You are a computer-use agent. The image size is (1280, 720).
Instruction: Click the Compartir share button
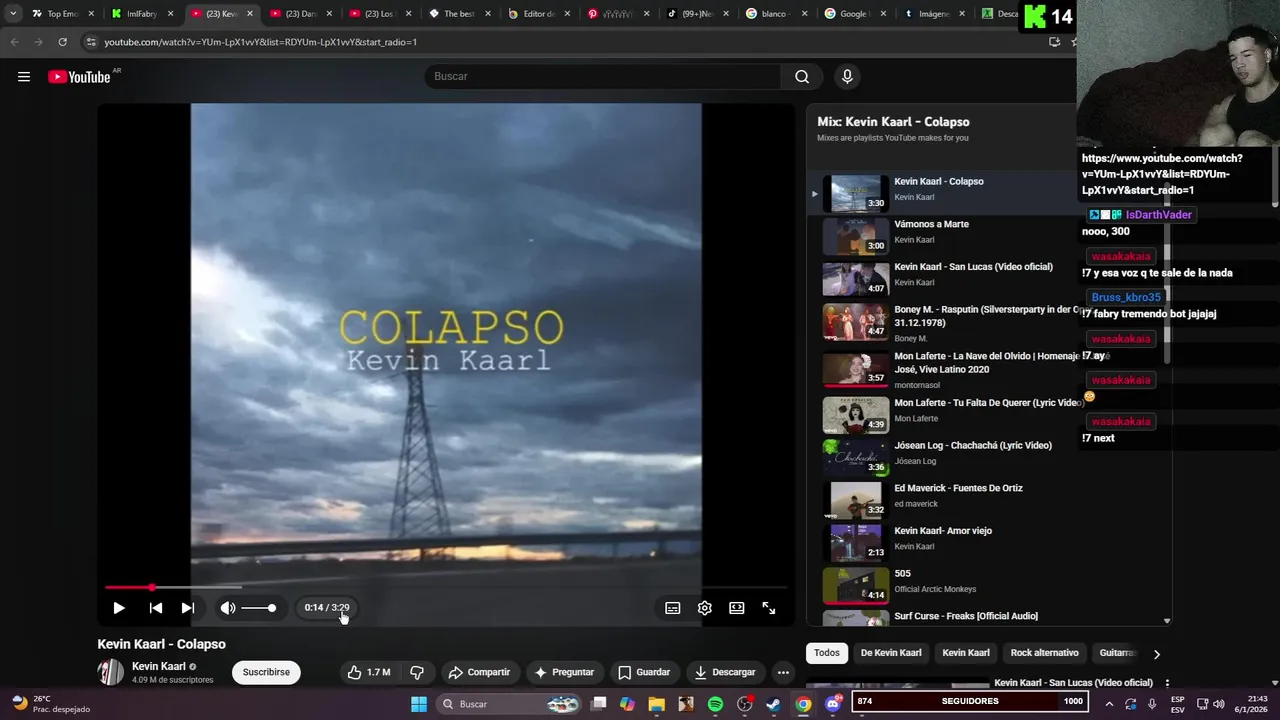(x=479, y=672)
